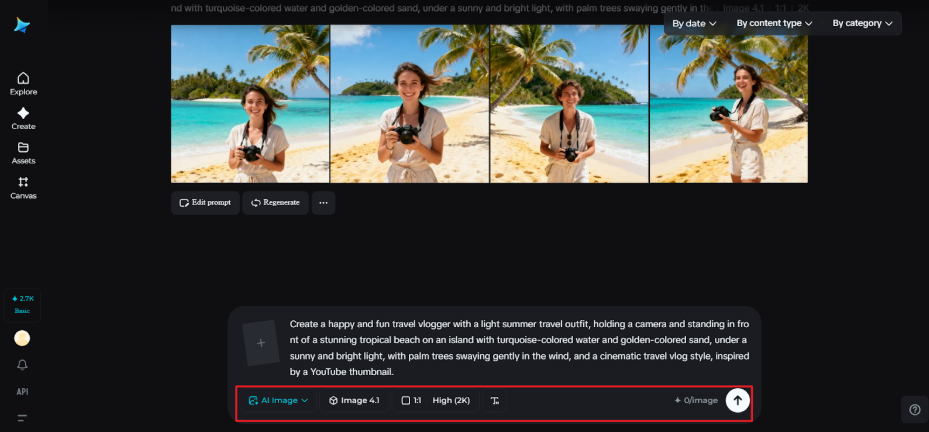Image resolution: width=929 pixels, height=432 pixels.
Task: Click the app logo at top left
Action: (22, 24)
